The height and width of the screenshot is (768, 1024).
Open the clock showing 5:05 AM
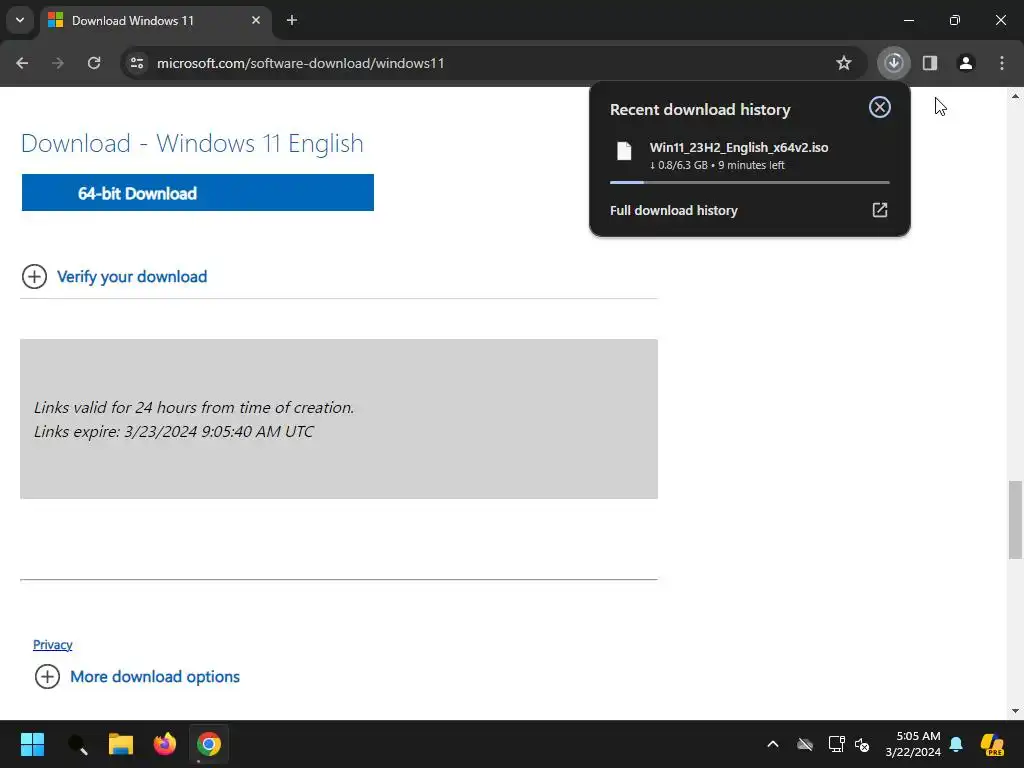(x=913, y=744)
